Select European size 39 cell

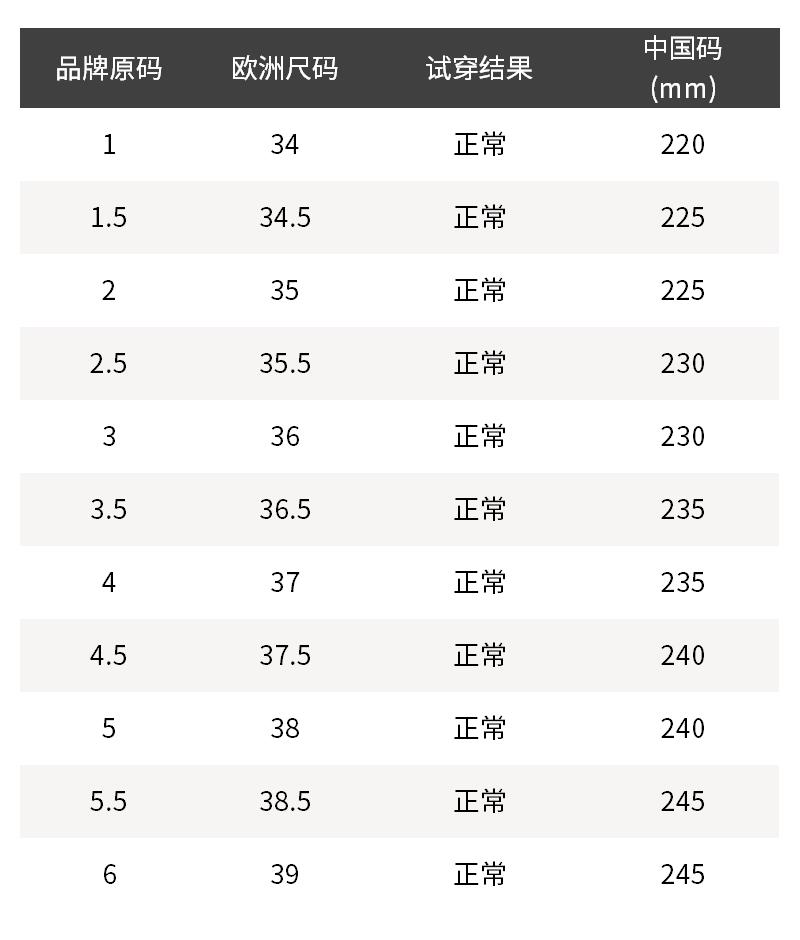(x=285, y=875)
